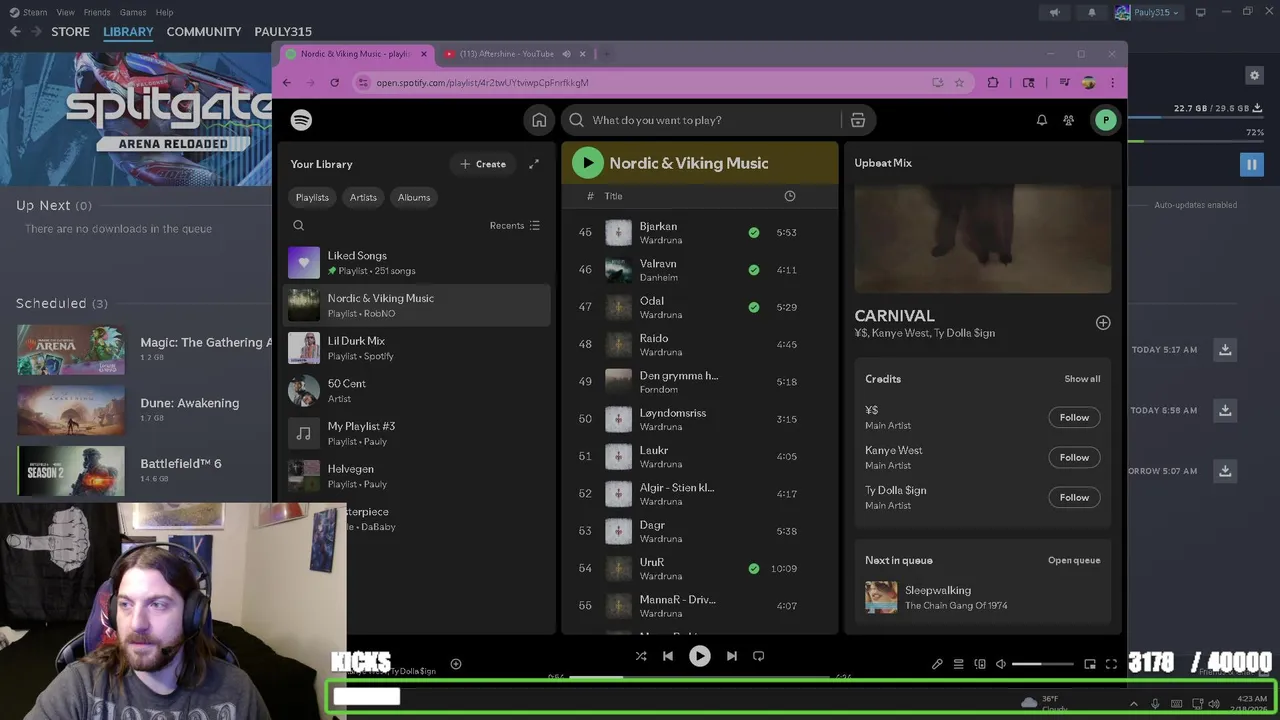The image size is (1280, 720).
Task: Enable shuffle in the Spotify player
Action: coord(641,656)
